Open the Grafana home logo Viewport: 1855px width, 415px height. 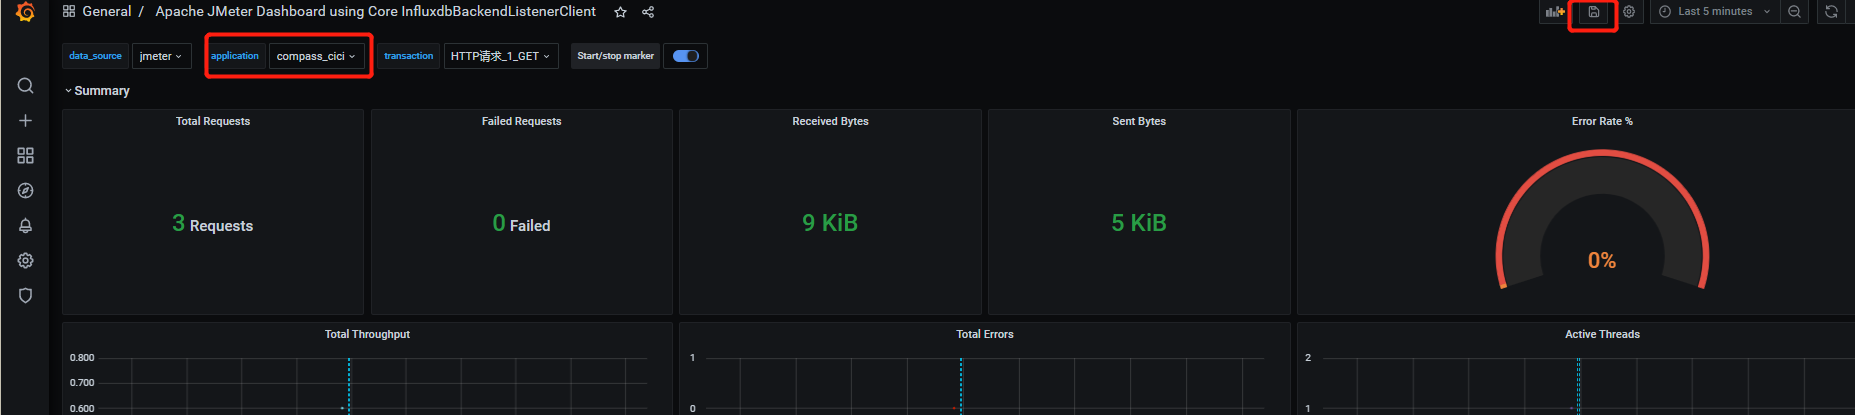point(26,12)
